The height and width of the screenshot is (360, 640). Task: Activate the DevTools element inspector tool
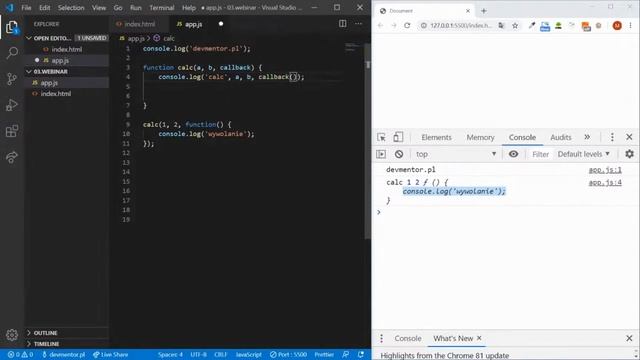tap(381, 137)
